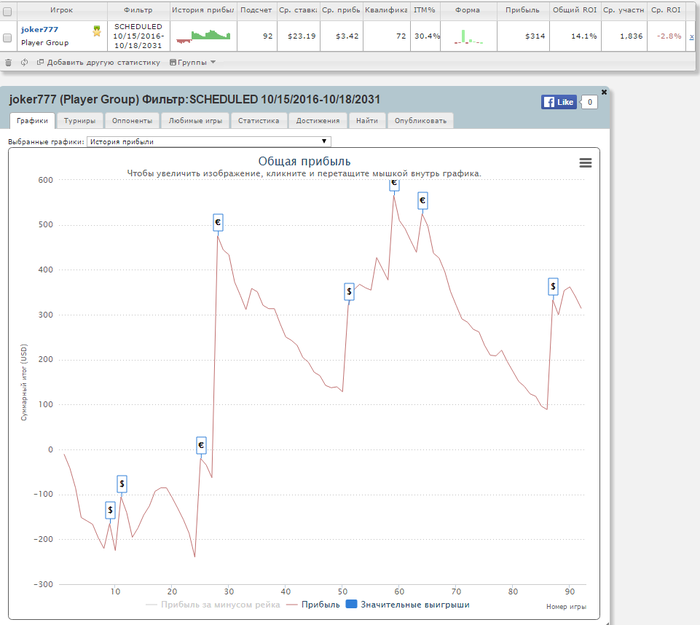This screenshot has width=700, height=625.
Task: Click the refresh arrows icon
Action: 24,62
